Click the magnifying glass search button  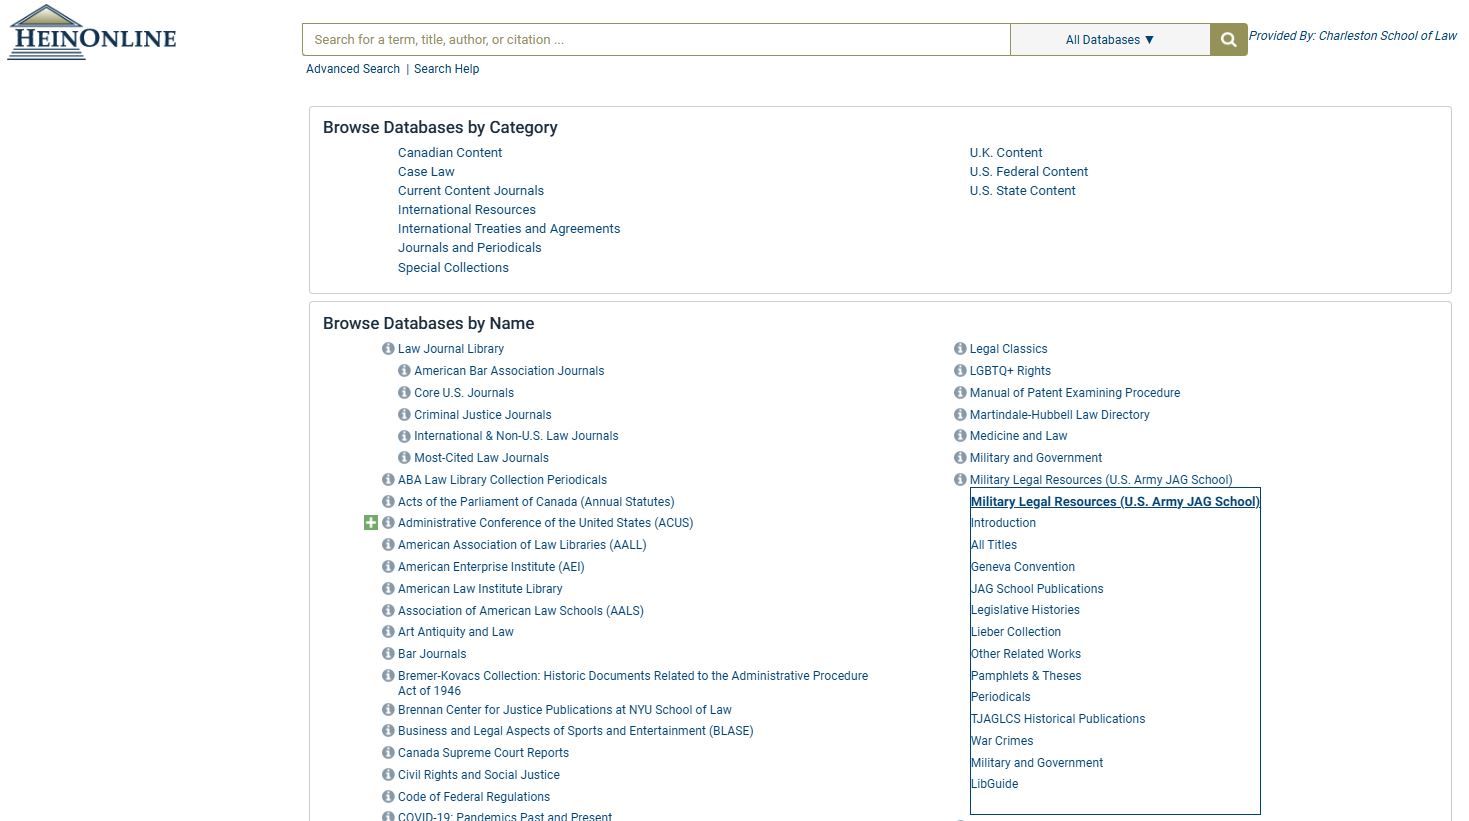[x=1228, y=40]
